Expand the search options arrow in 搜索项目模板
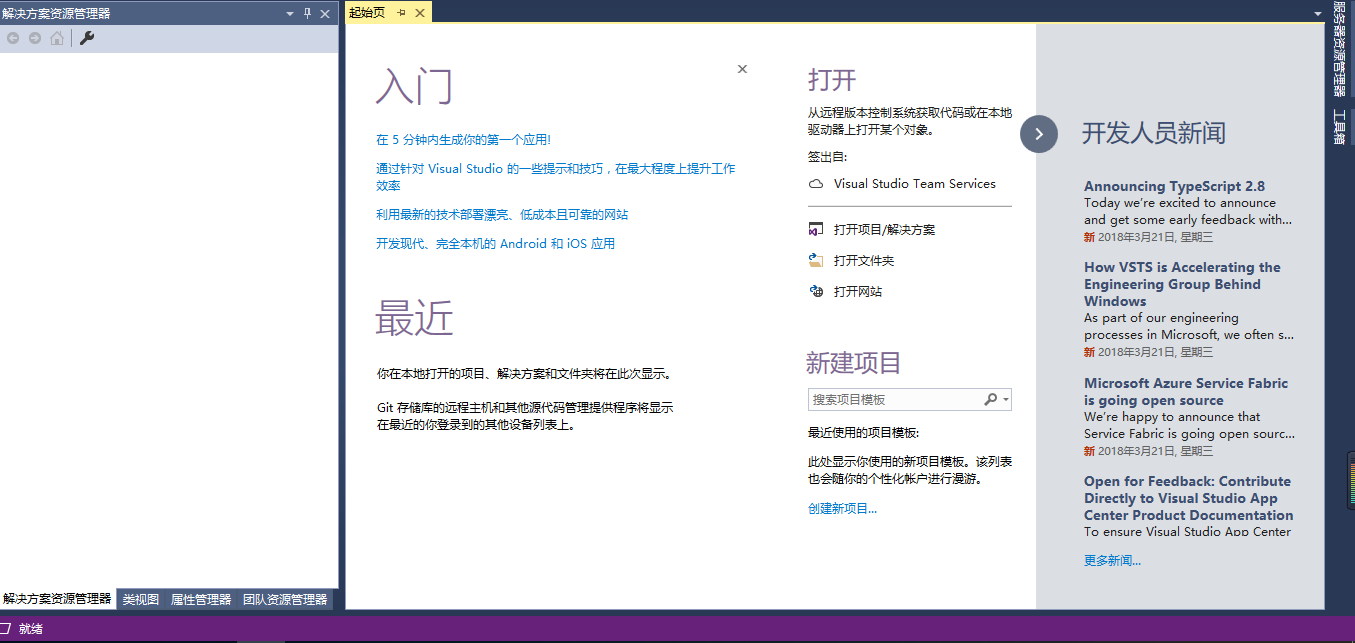This screenshot has width=1355, height=643. [1006, 399]
